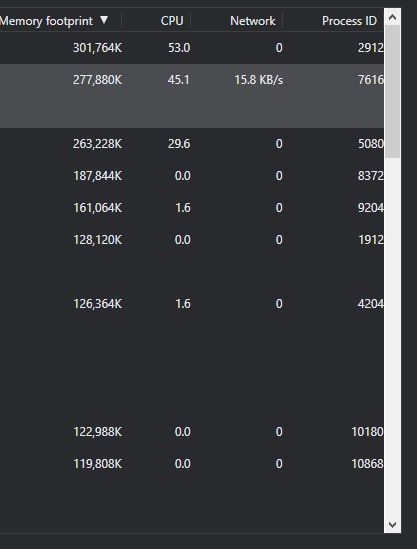
Task: Select memory value 126,364K
Action: [97, 304]
